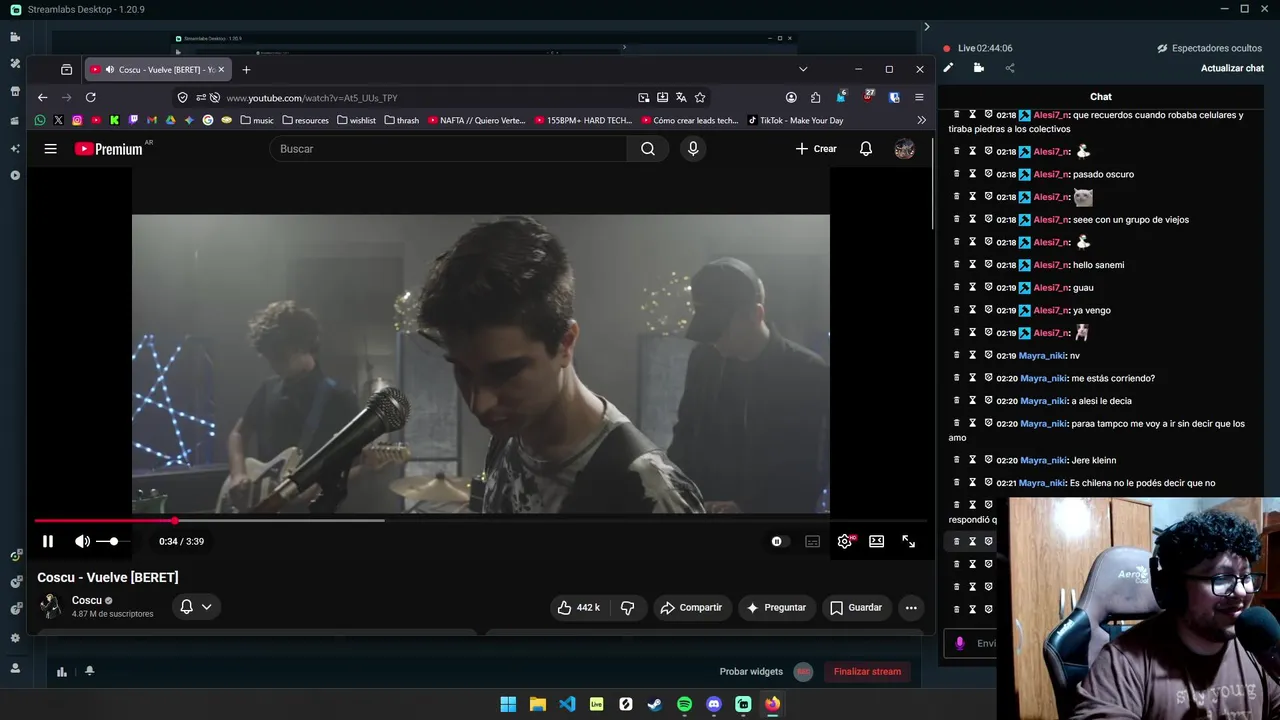Click the Compartir button
Image resolution: width=1280 pixels, height=720 pixels.
pyautogui.click(x=692, y=607)
